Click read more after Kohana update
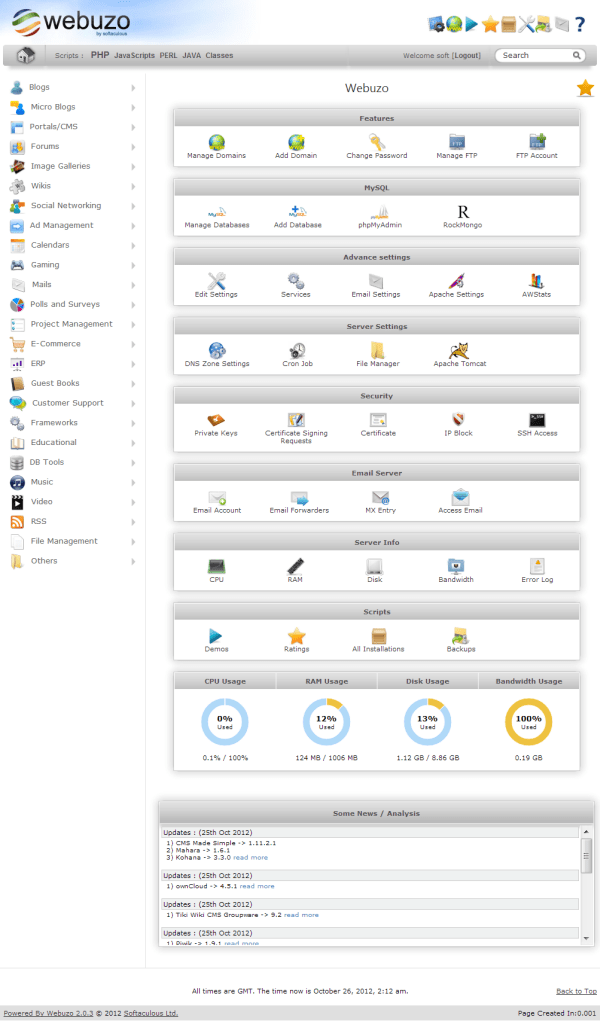 pos(250,858)
